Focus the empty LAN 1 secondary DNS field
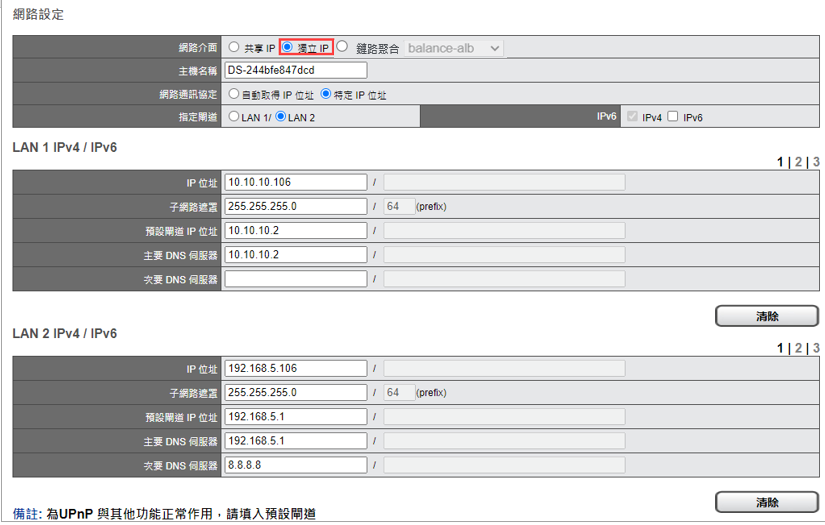Viewport: 825px width, 525px height. coord(296,279)
